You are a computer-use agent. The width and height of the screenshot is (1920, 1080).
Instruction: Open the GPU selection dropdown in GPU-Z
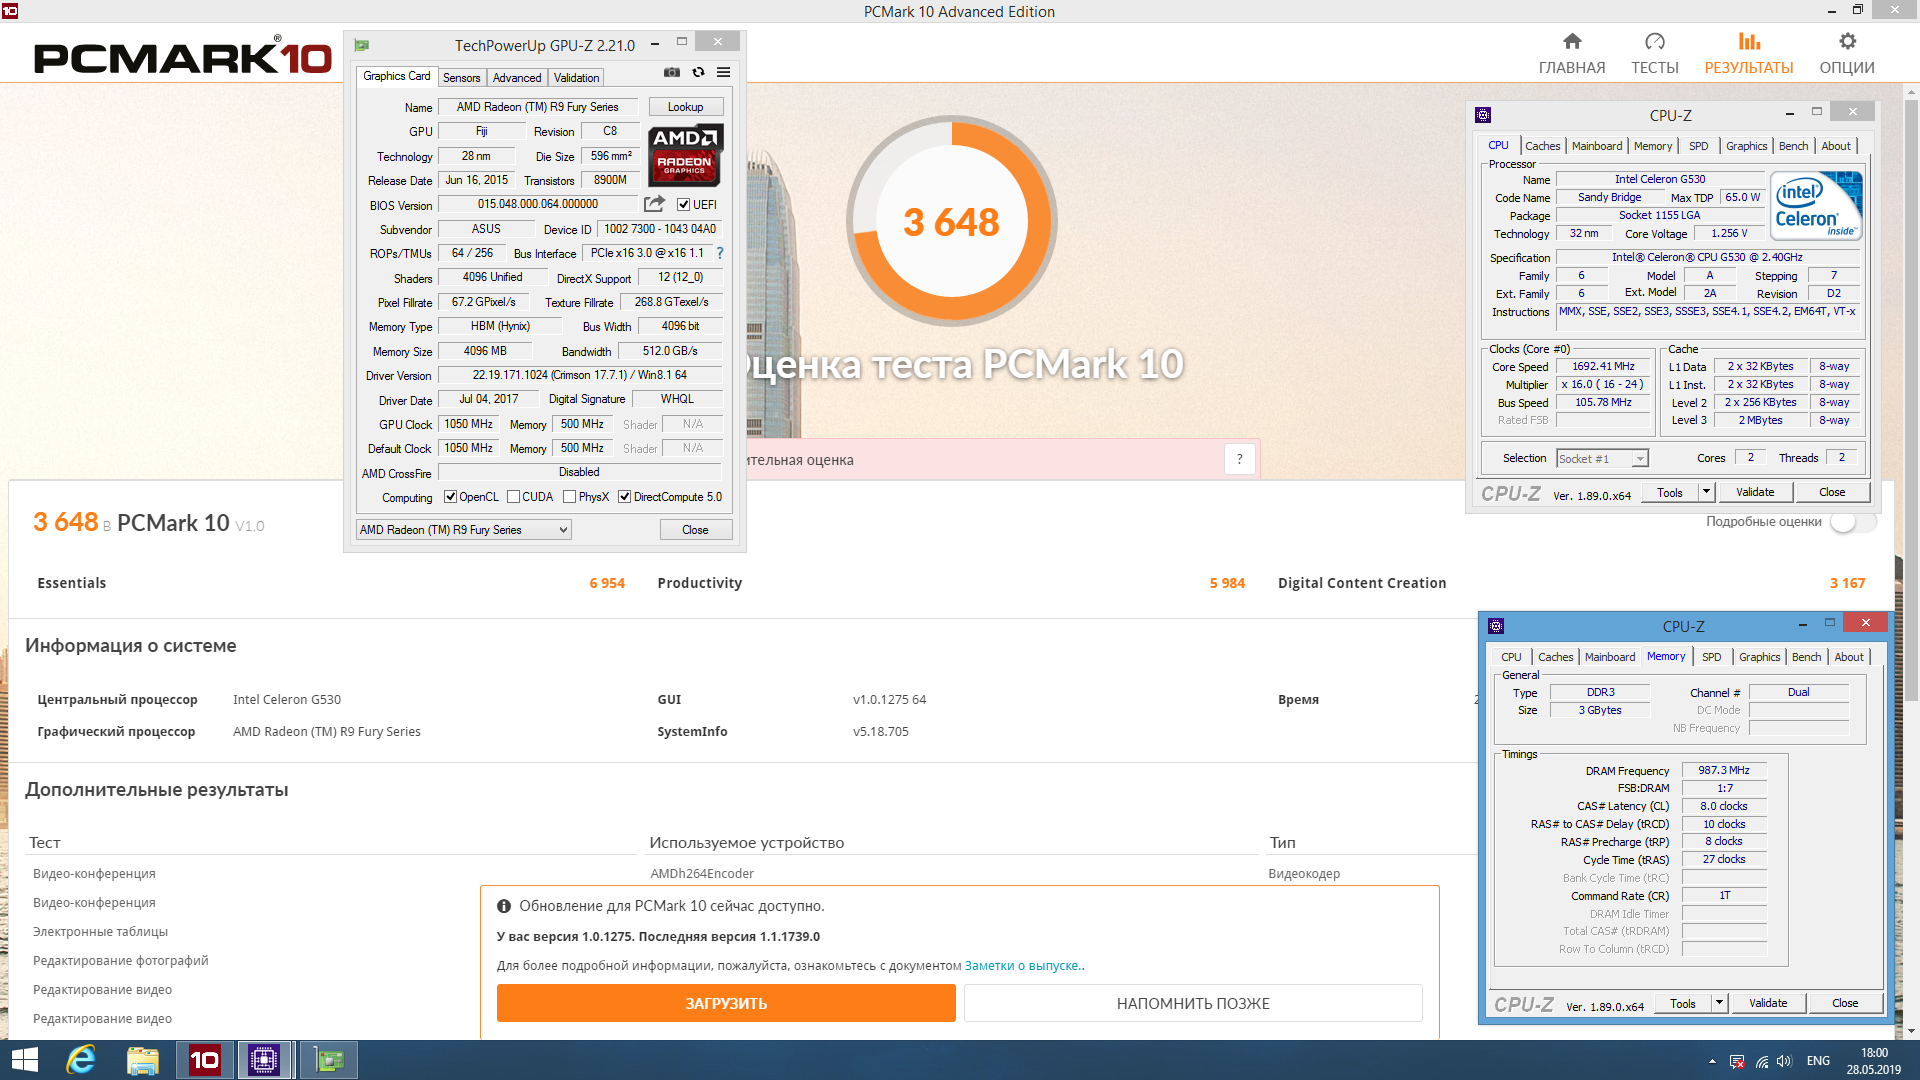(x=464, y=530)
